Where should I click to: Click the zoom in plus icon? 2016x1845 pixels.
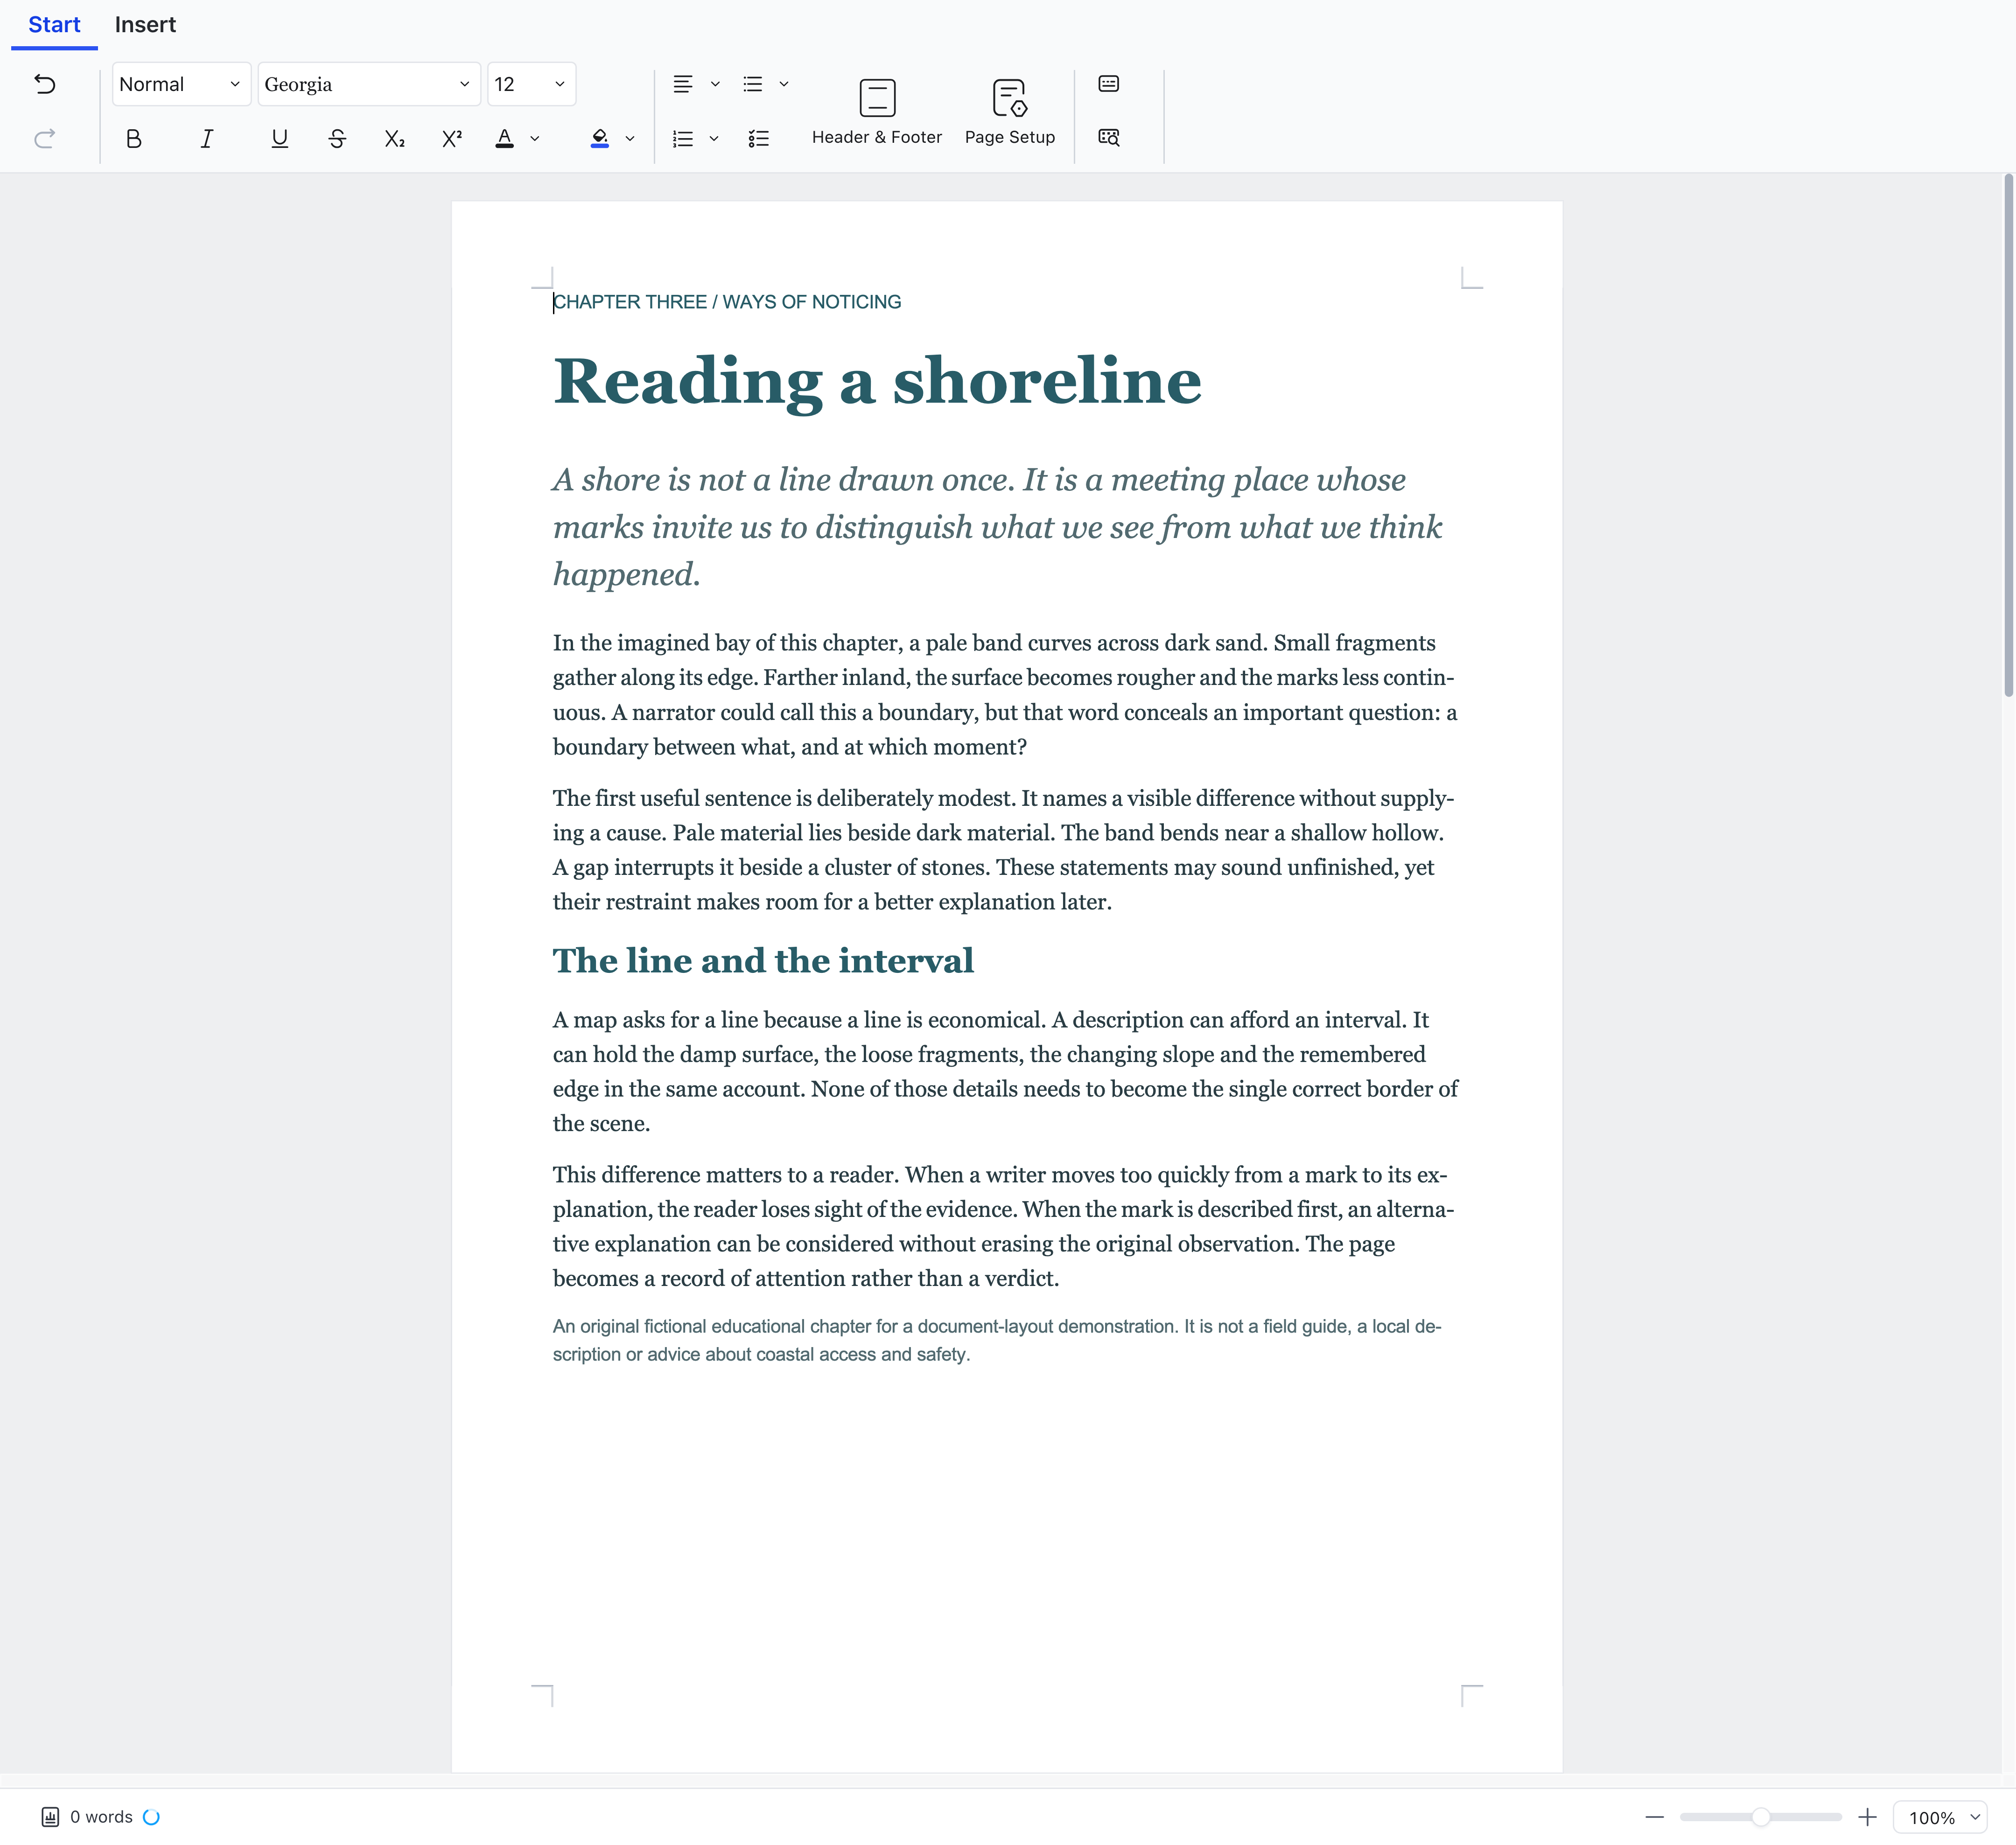coord(1867,1817)
